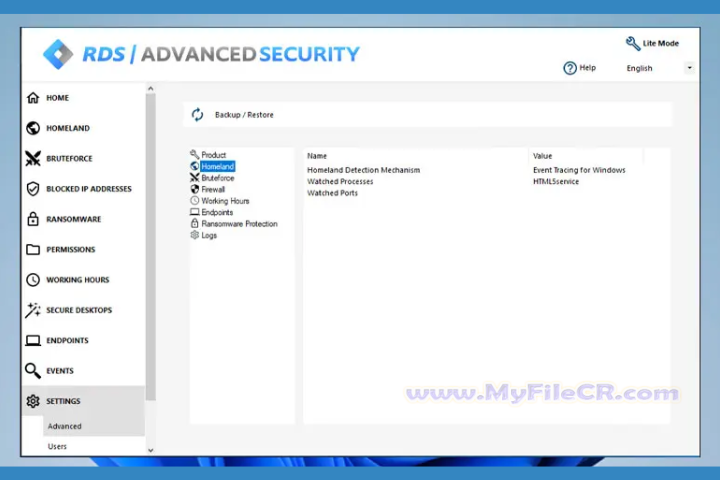Click the Settings gear sidebar icon
This screenshot has width=720, height=480.
(33, 401)
